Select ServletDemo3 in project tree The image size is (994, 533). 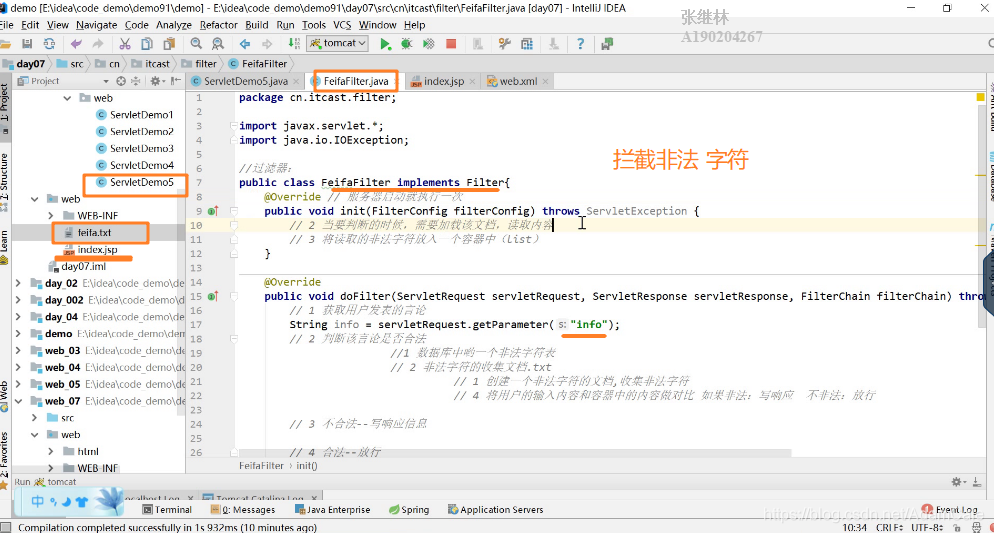(x=141, y=148)
